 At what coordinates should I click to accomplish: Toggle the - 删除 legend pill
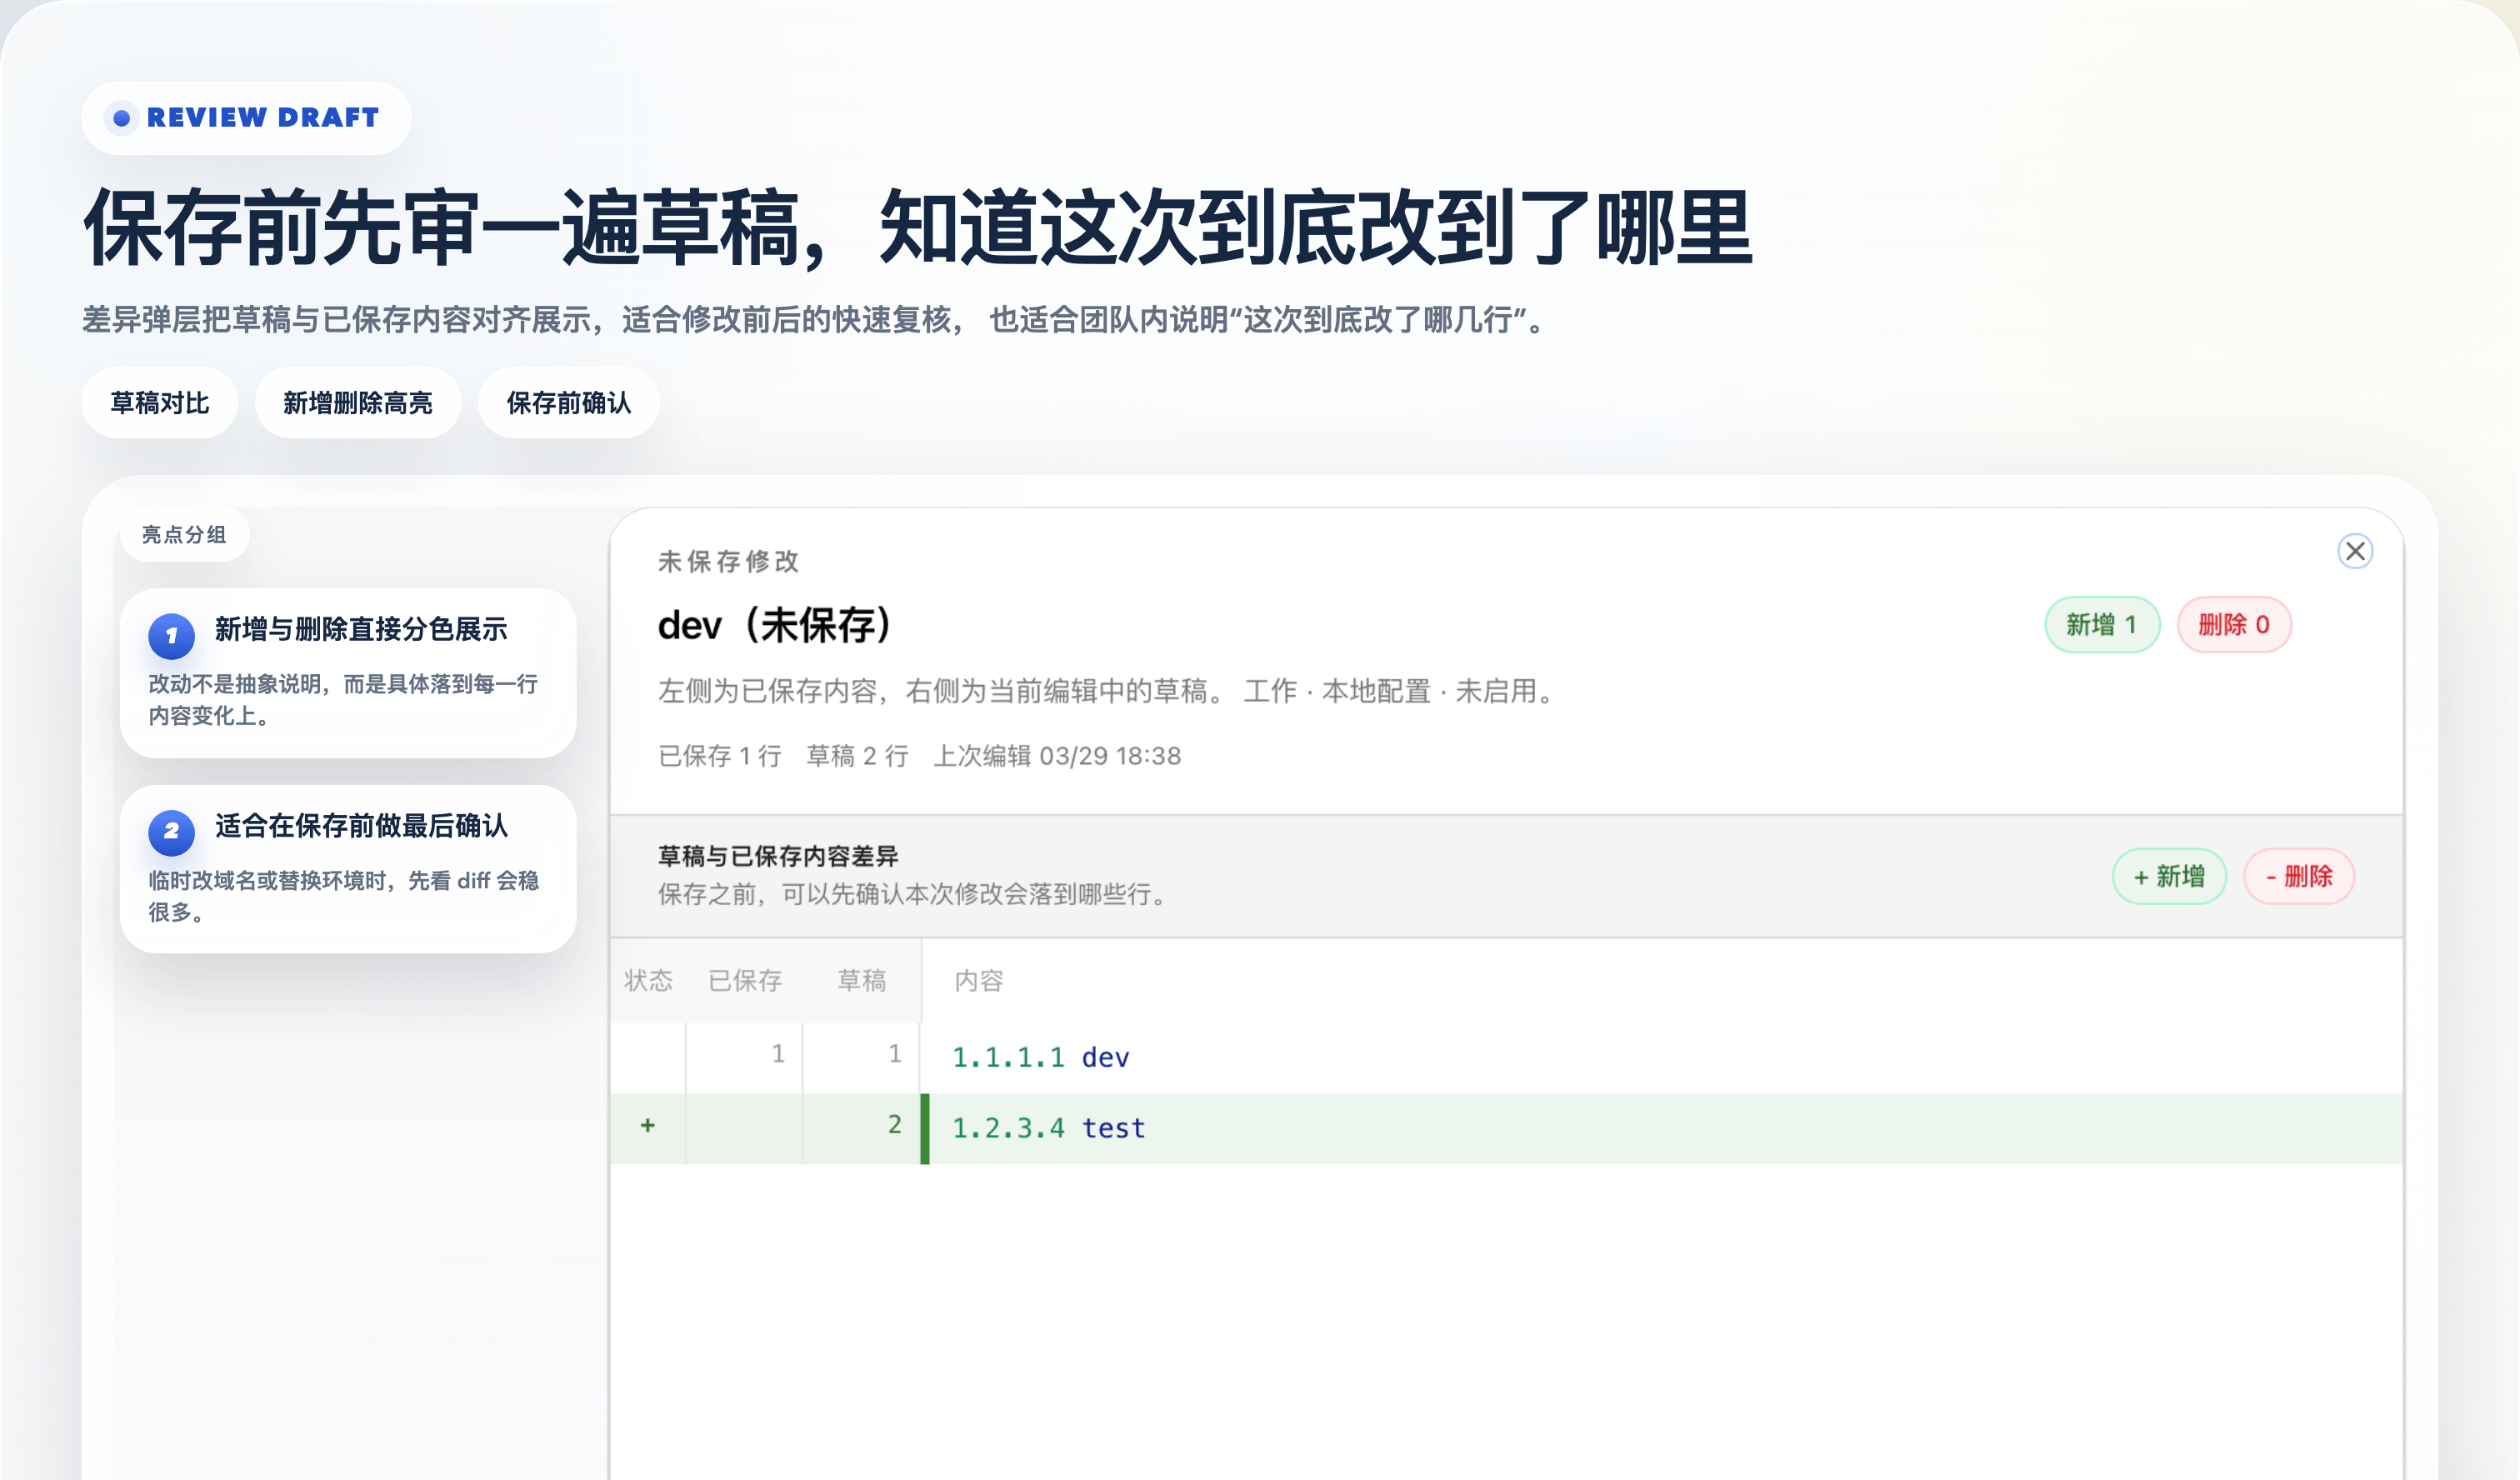click(x=2298, y=877)
